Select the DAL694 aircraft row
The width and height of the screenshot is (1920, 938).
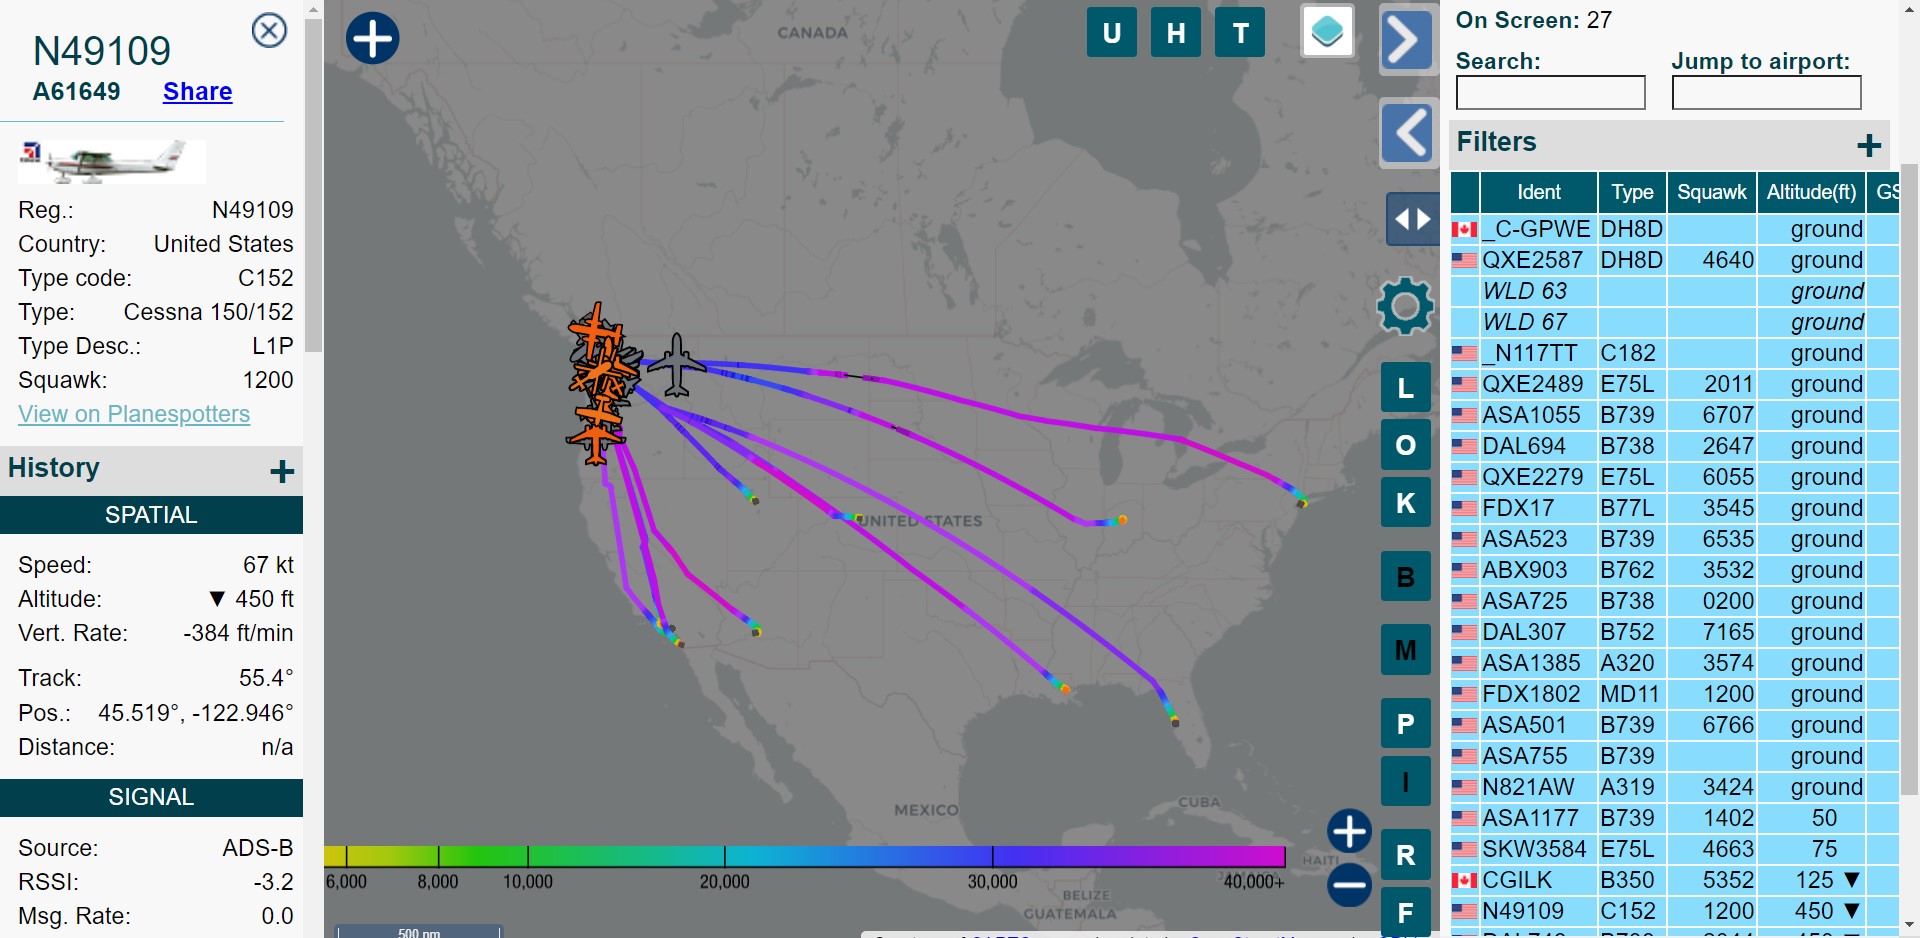tap(1675, 446)
